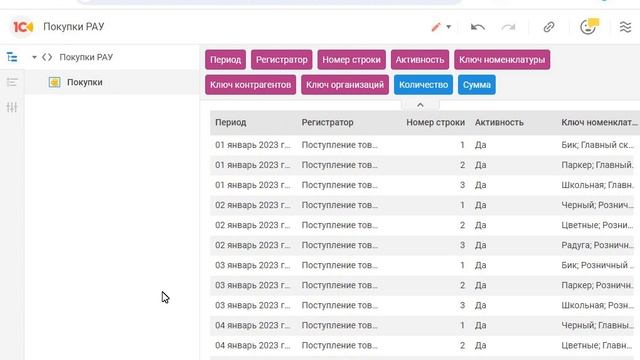Select the Черный; Рознич... cell

click(x=597, y=205)
